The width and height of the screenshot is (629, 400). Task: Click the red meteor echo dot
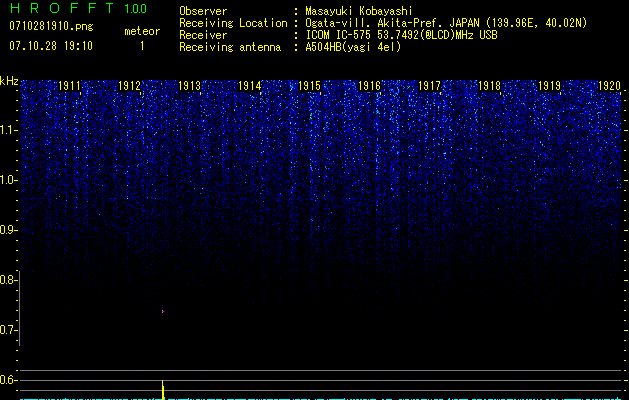pyautogui.click(x=163, y=311)
